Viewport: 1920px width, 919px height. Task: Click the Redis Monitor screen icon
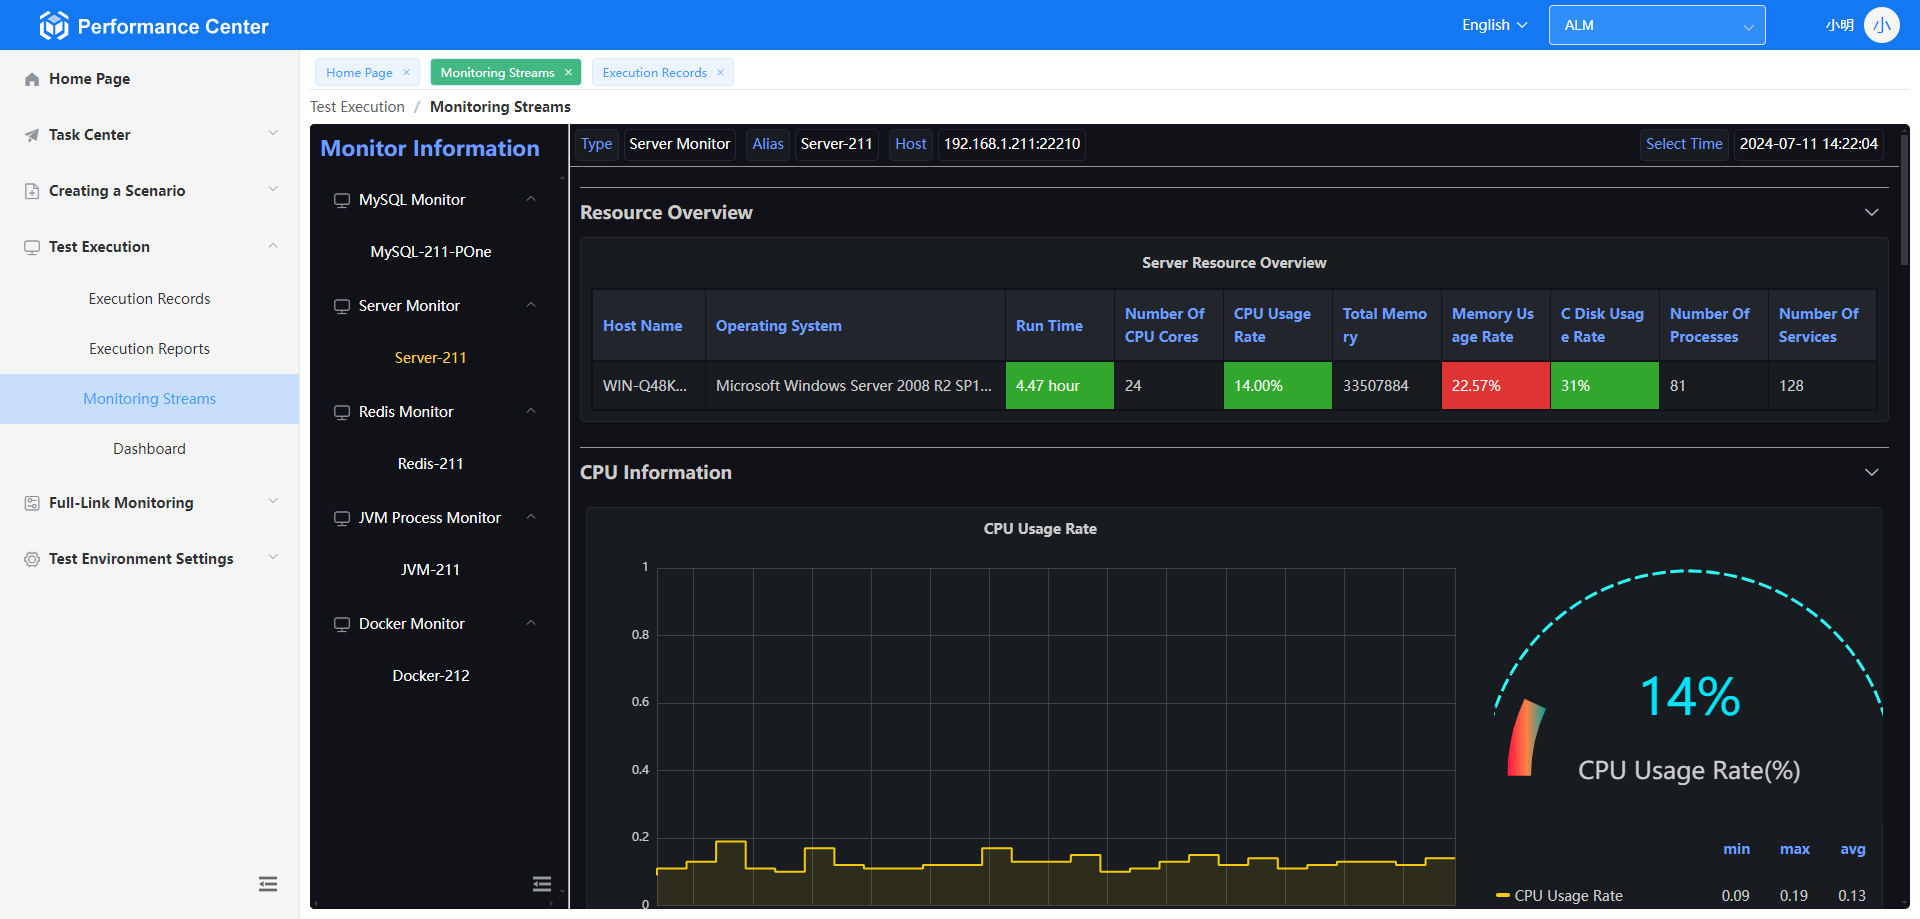click(x=342, y=412)
